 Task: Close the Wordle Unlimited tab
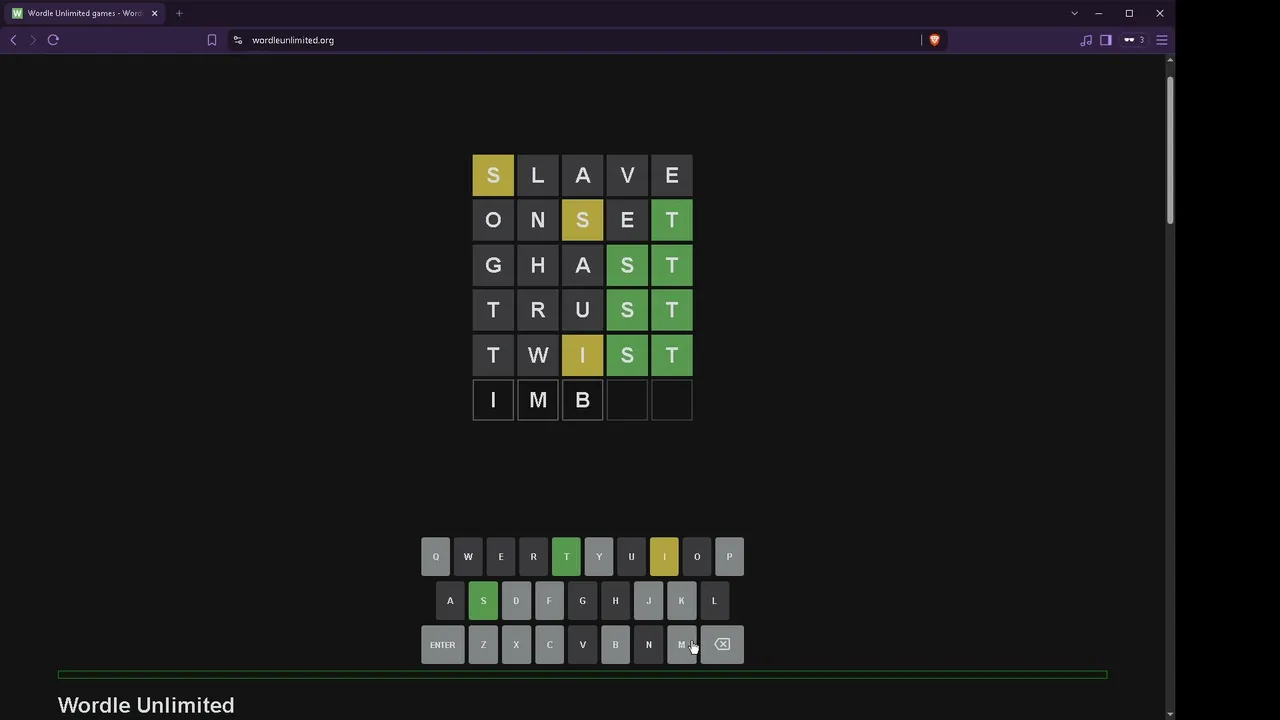pyautogui.click(x=155, y=13)
